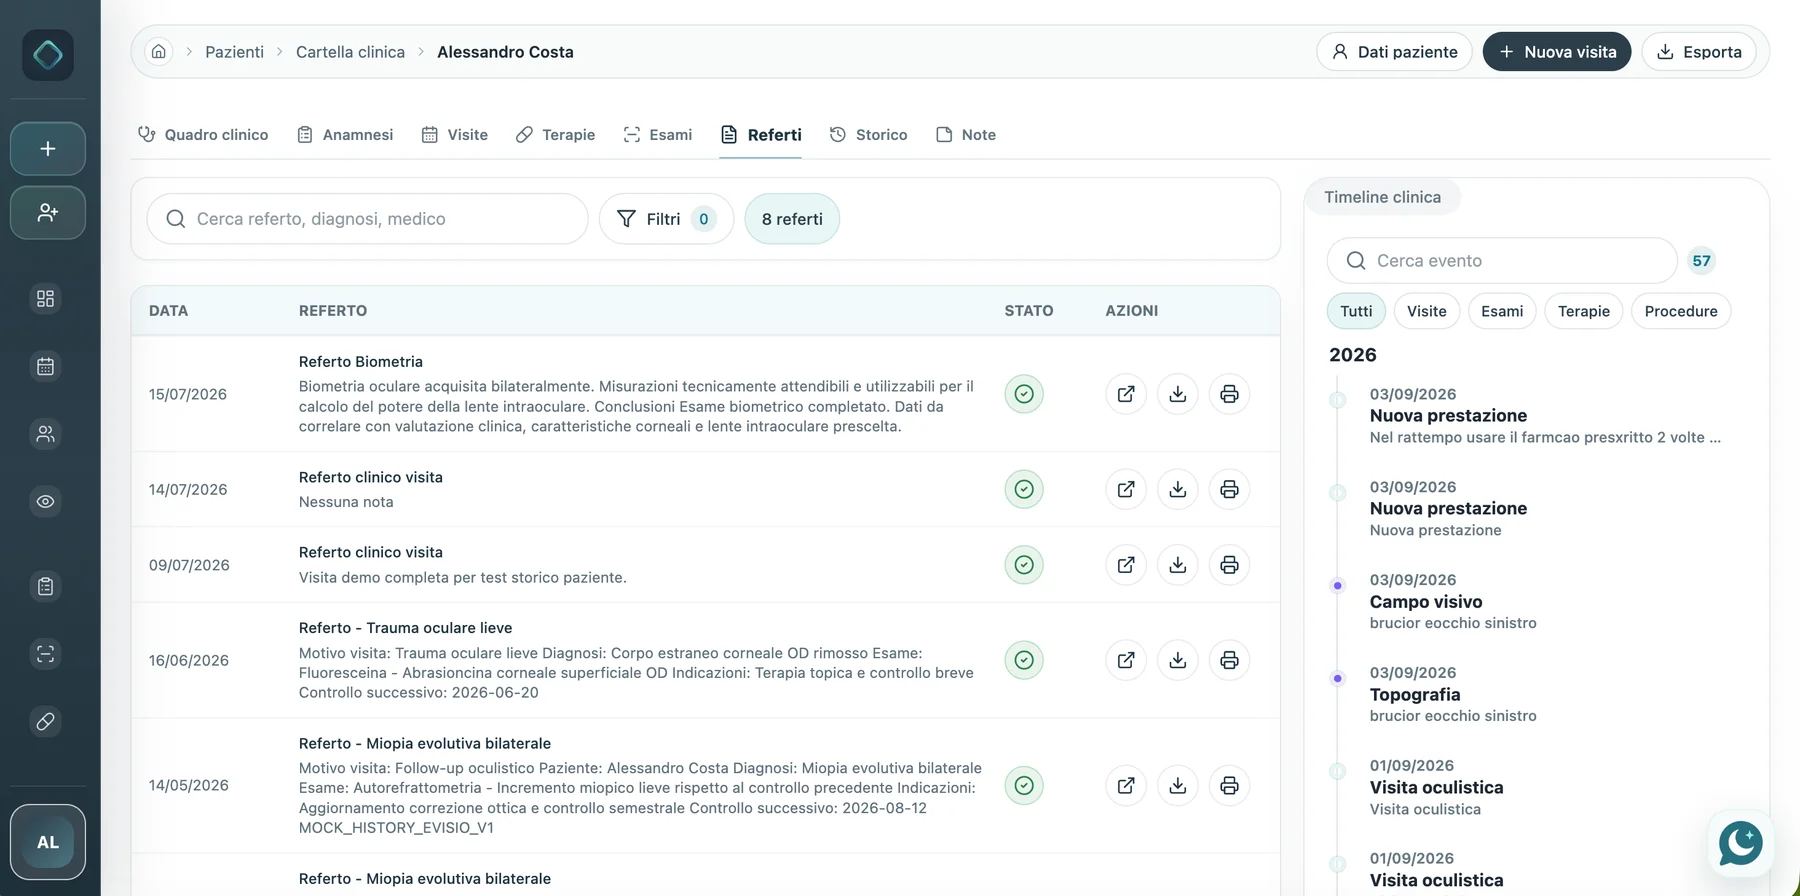Open the Filtri filter menu
Screen dimensions: 1800x896
[666, 219]
